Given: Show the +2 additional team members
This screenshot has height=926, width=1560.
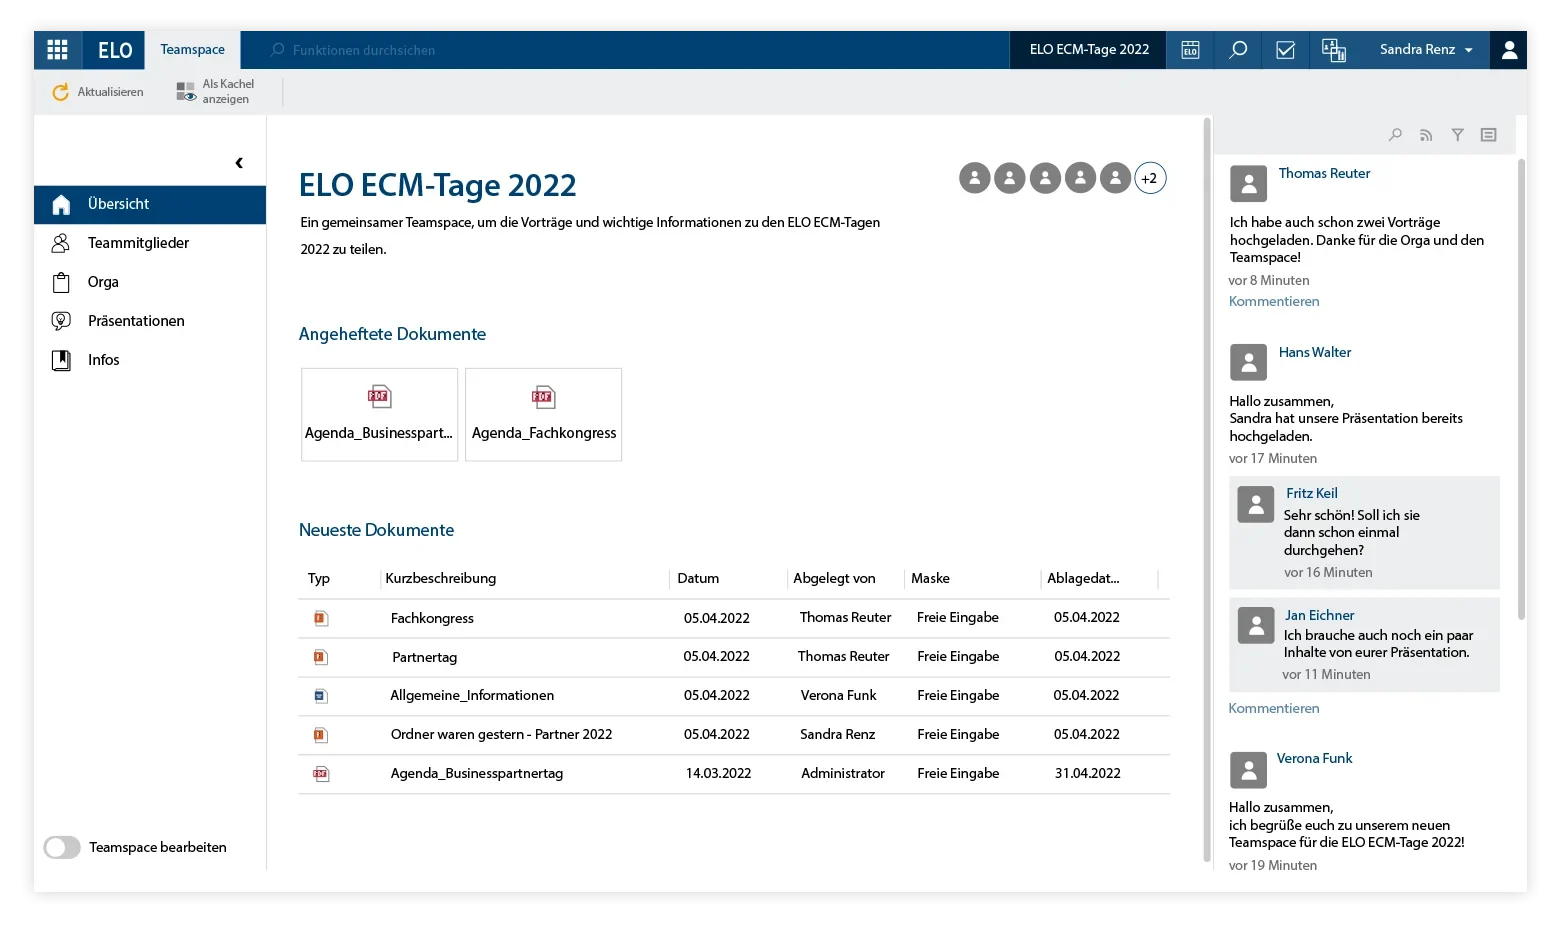Looking at the screenshot, I should [x=1150, y=179].
